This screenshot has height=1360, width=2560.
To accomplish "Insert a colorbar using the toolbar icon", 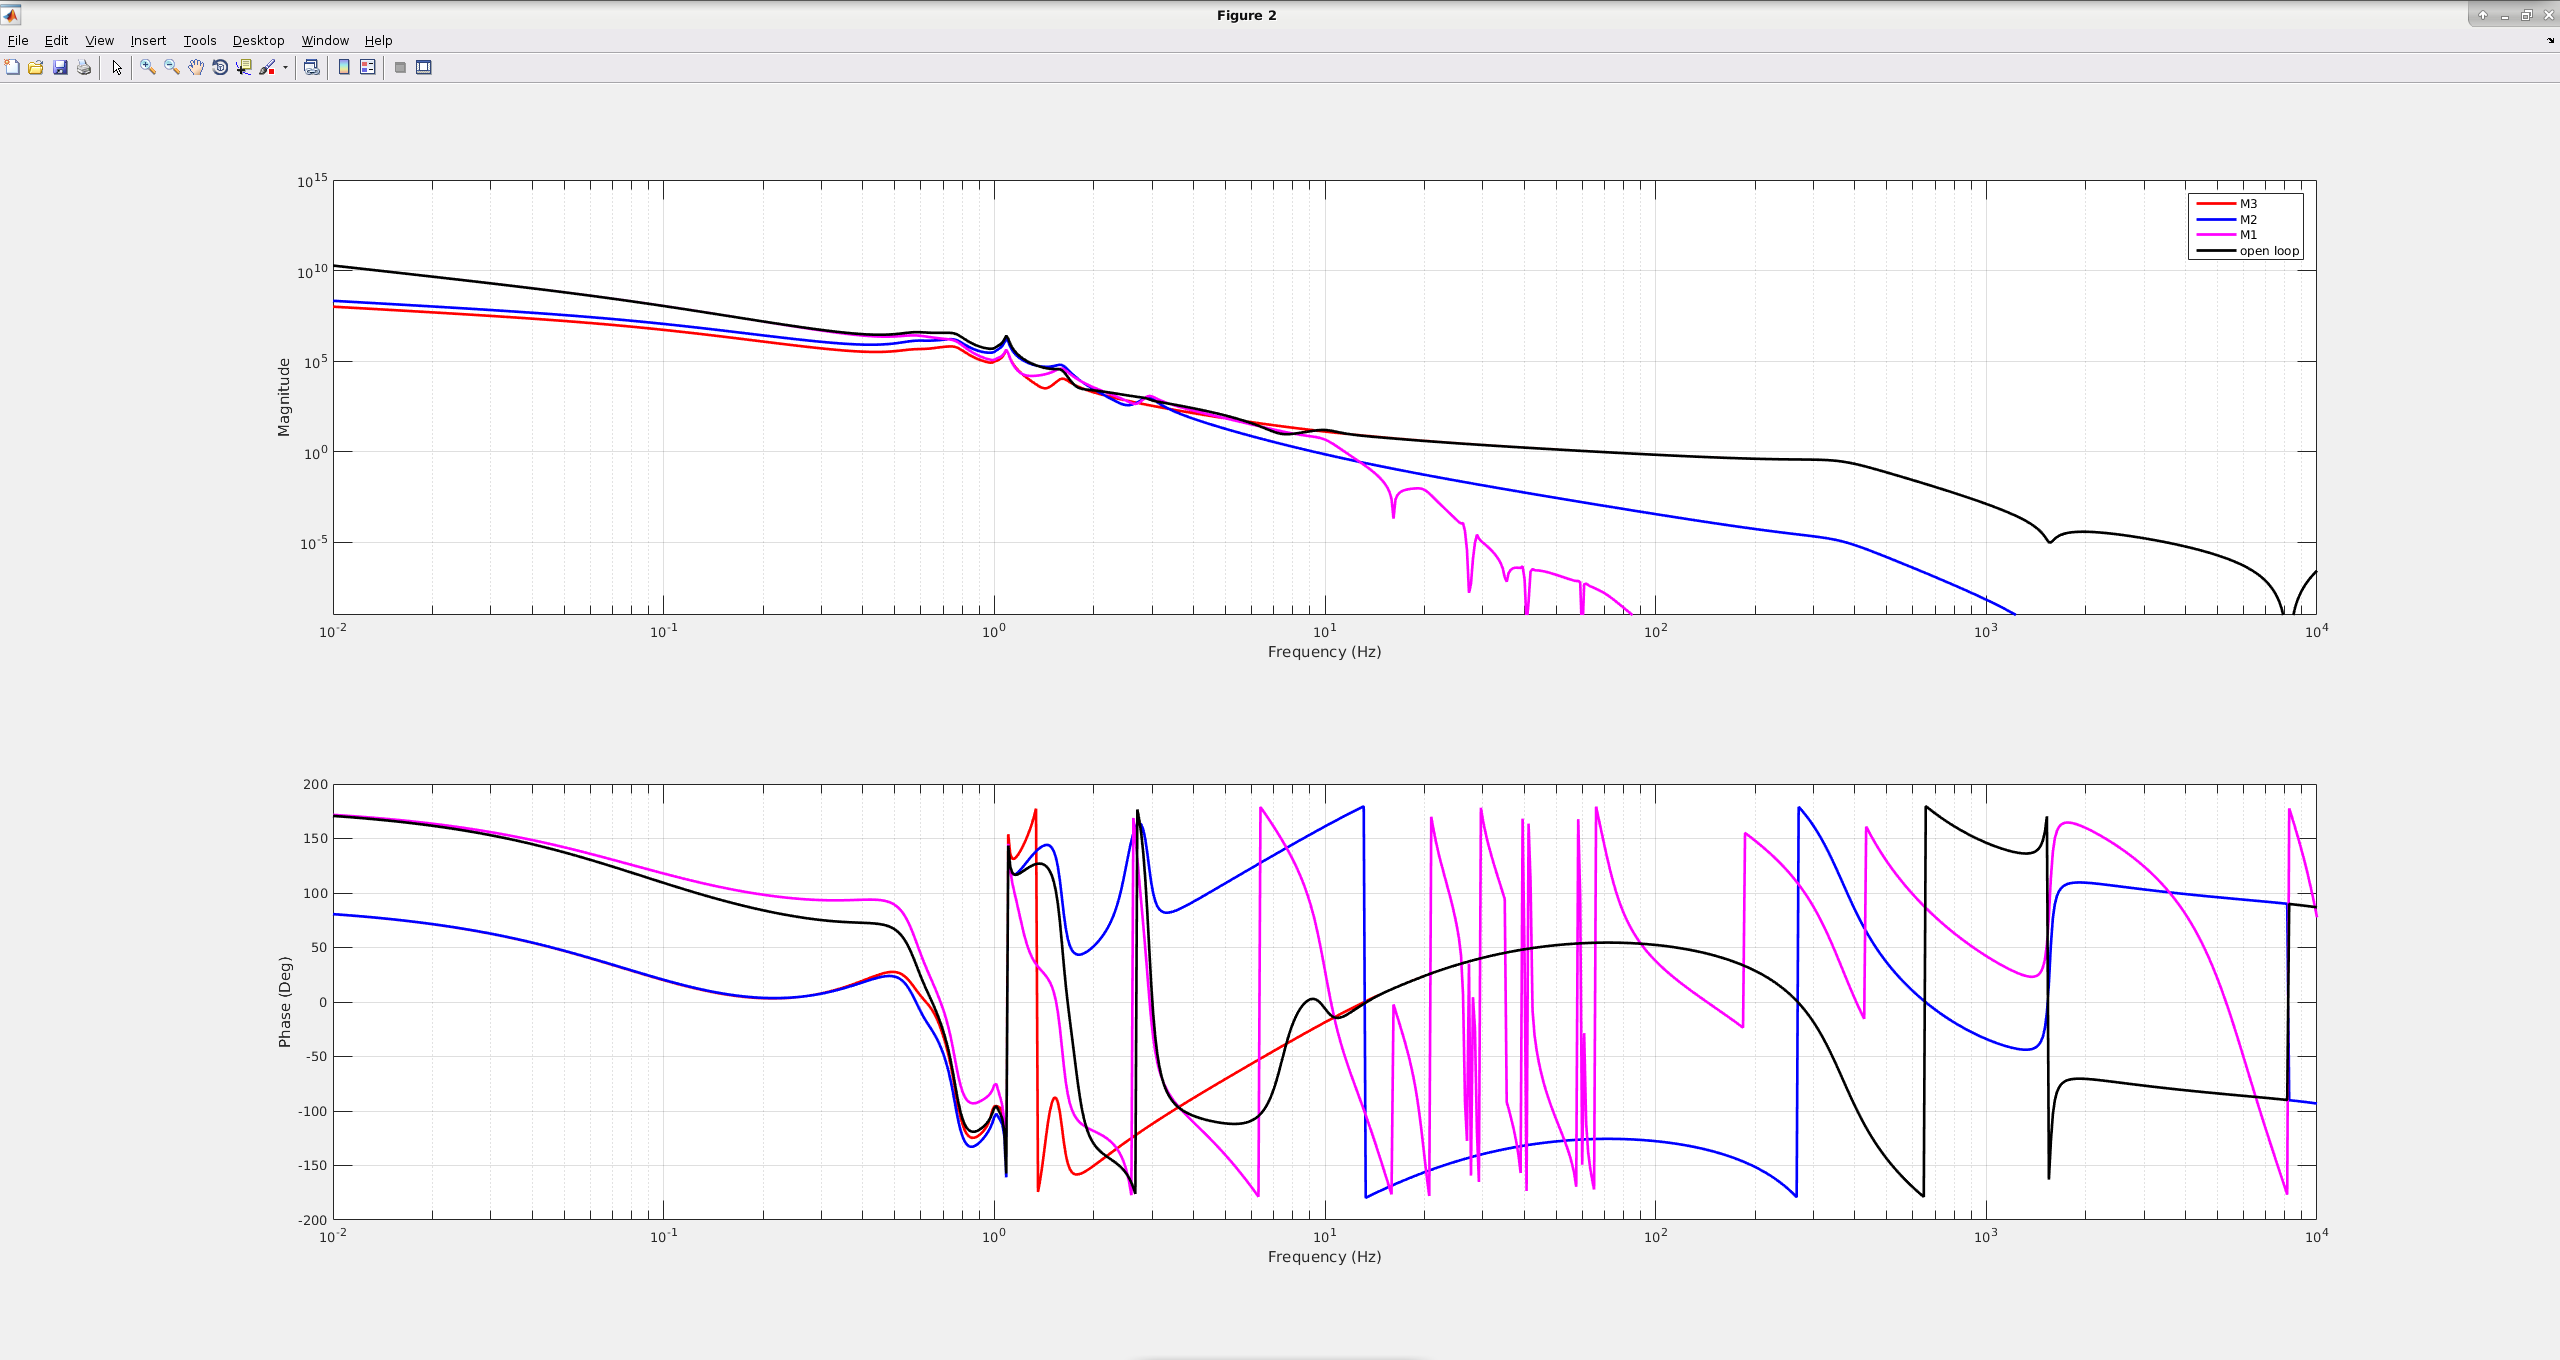I will (344, 67).
